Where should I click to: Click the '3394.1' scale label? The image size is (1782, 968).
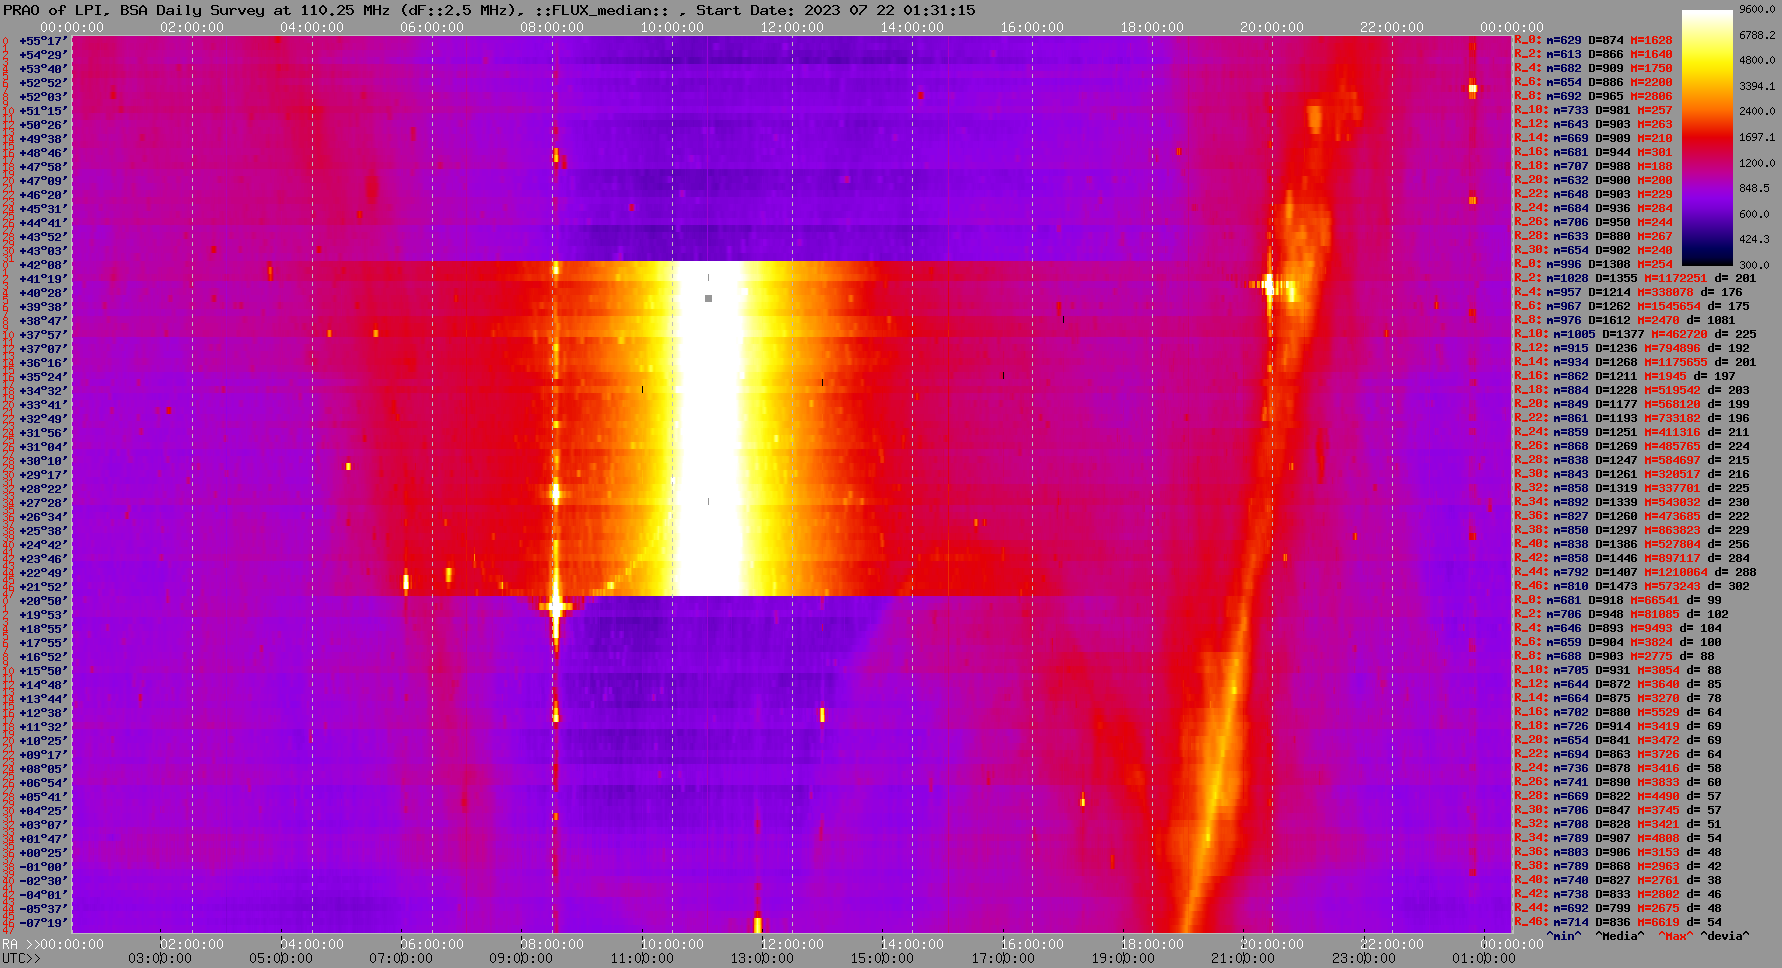pyautogui.click(x=1757, y=86)
